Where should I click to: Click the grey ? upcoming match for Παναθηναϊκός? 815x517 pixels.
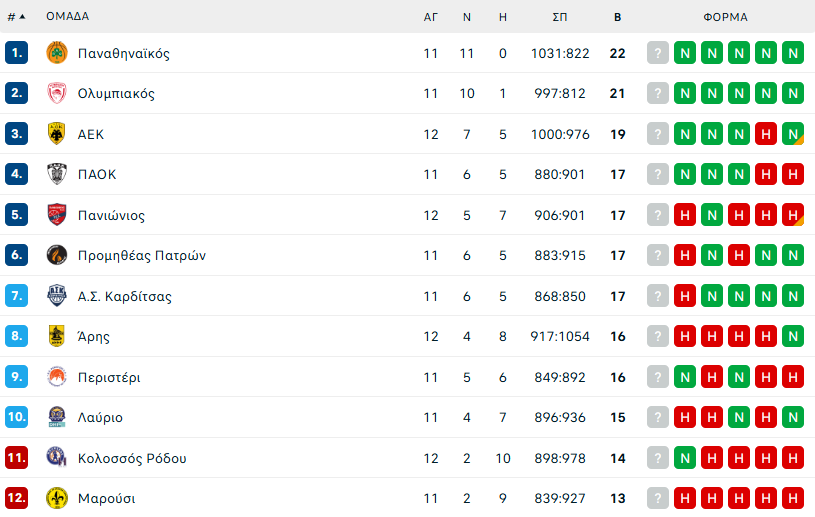(658, 53)
